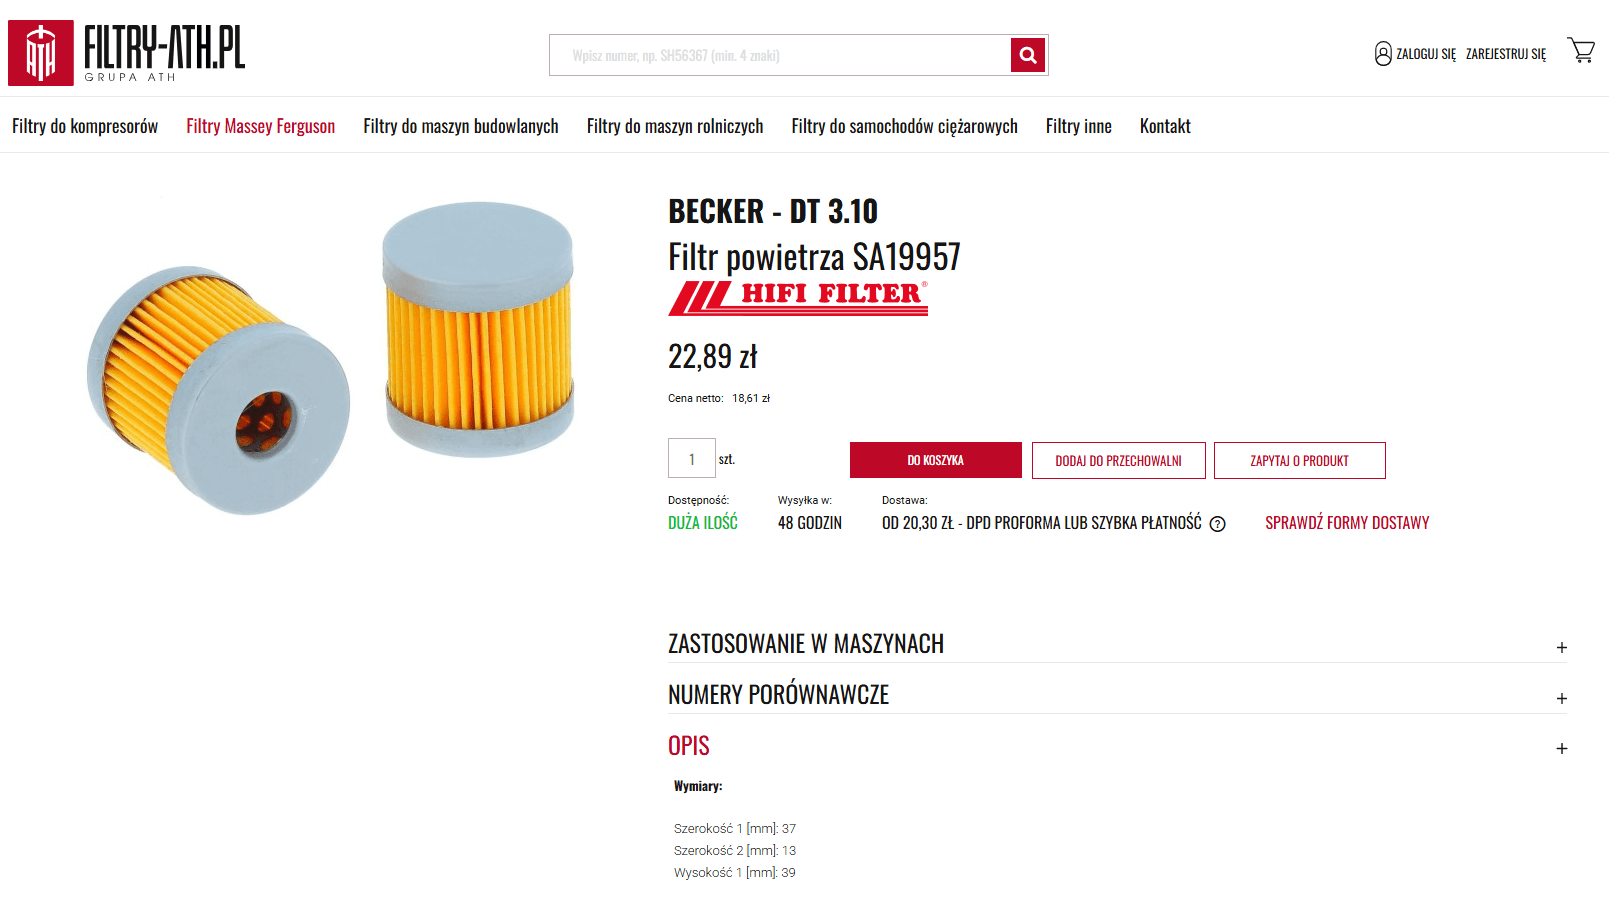This screenshot has width=1609, height=897.
Task: Click the HIFI FILTER brand logo
Action: pyautogui.click(x=798, y=298)
